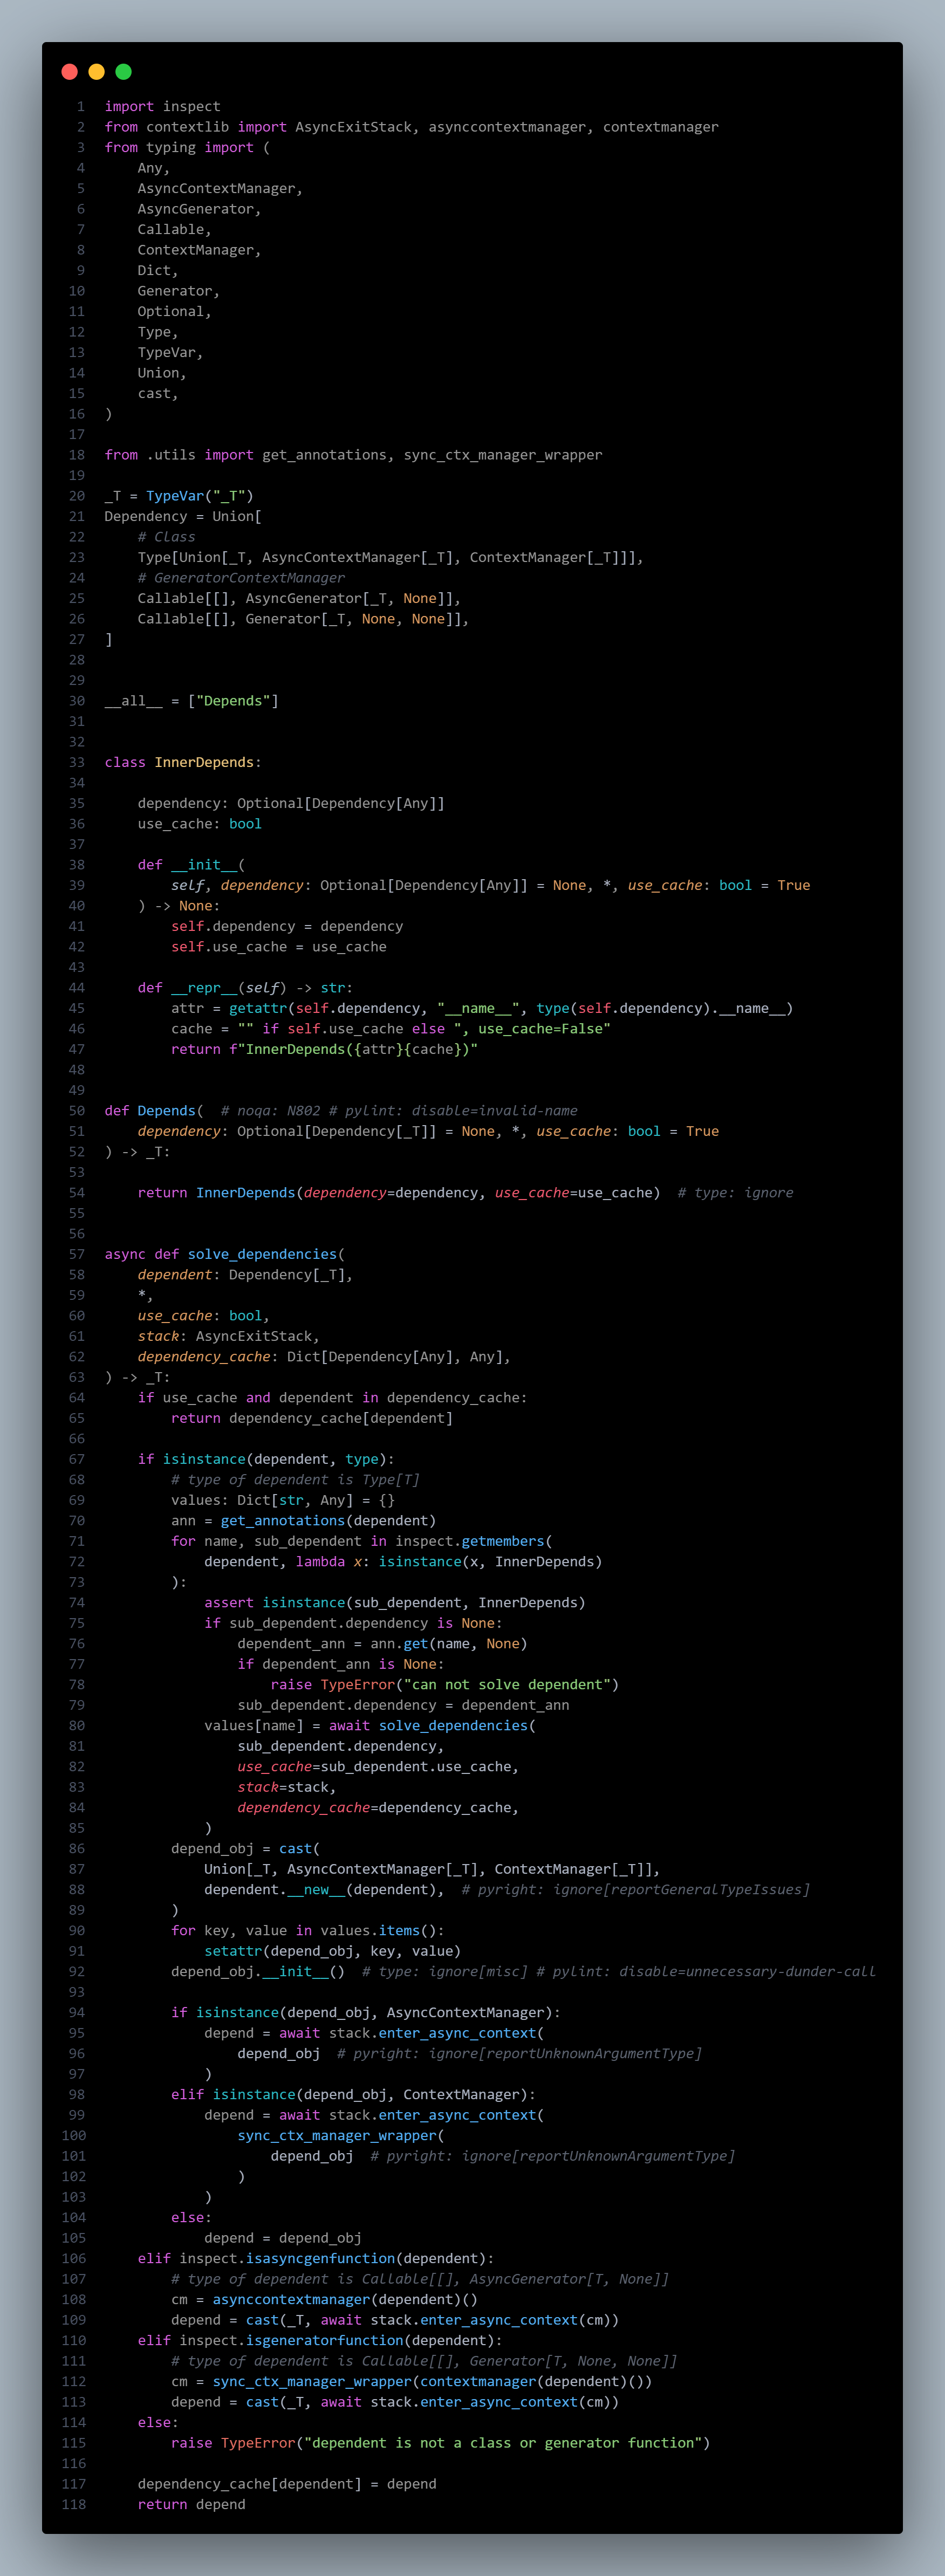The image size is (945, 2576).
Task: Click the green maximize dot
Action: click(x=123, y=72)
